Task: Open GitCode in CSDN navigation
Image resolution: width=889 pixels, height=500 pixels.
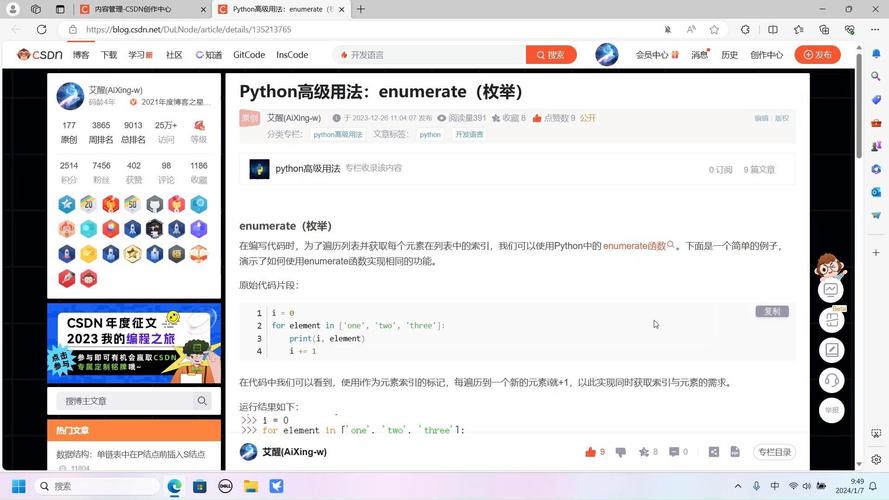Action: pyautogui.click(x=249, y=54)
